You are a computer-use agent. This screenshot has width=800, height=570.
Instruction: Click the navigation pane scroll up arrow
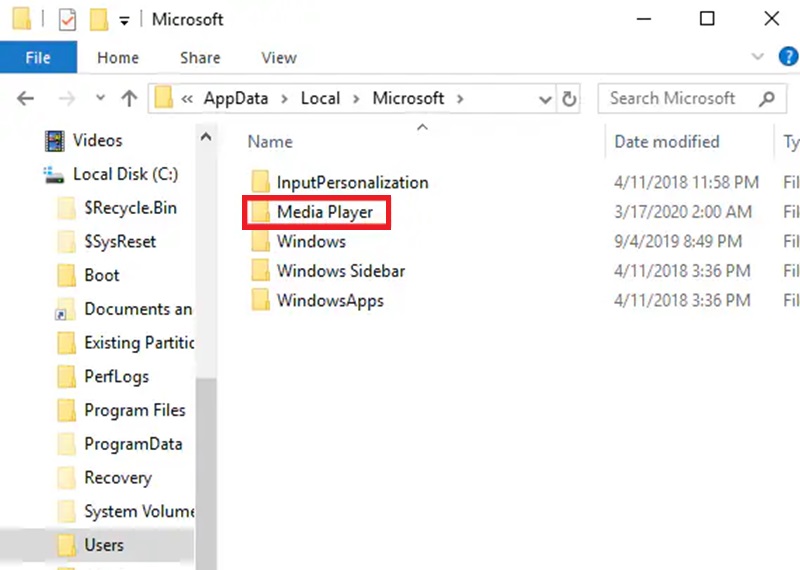206,137
